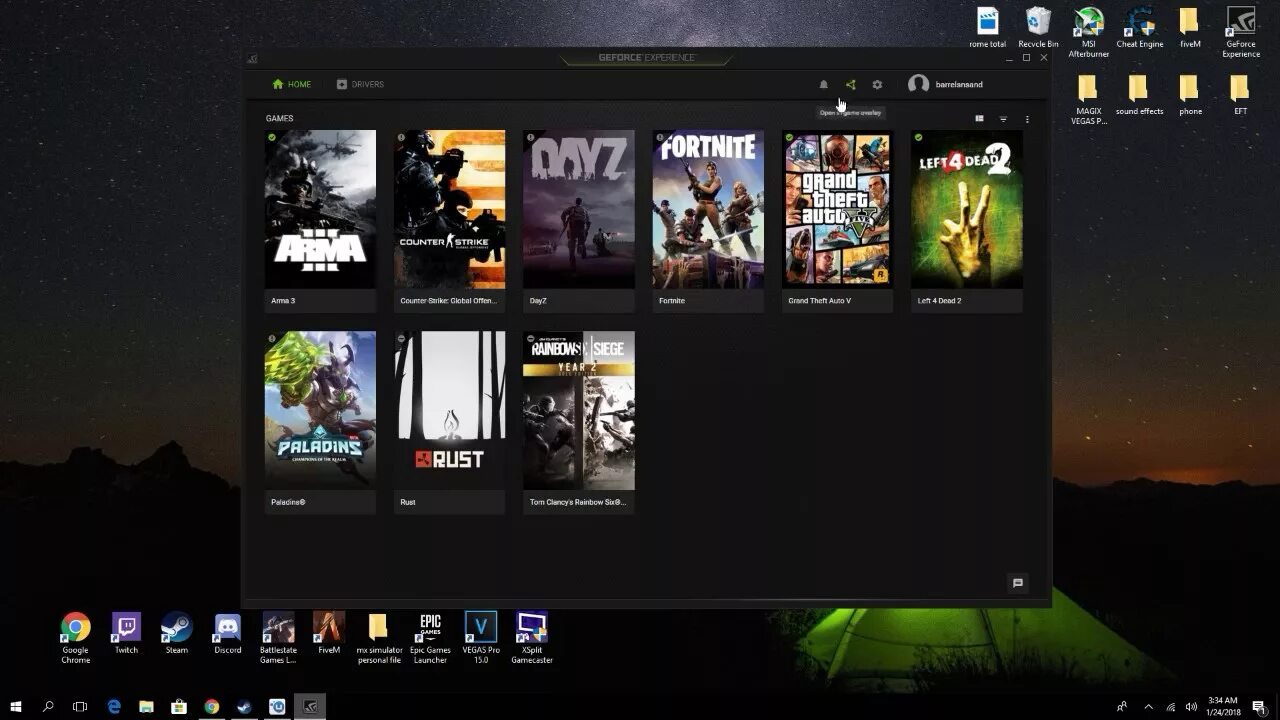Click the barrelansand username text
Screen dimensions: 1280x720
tap(959, 85)
